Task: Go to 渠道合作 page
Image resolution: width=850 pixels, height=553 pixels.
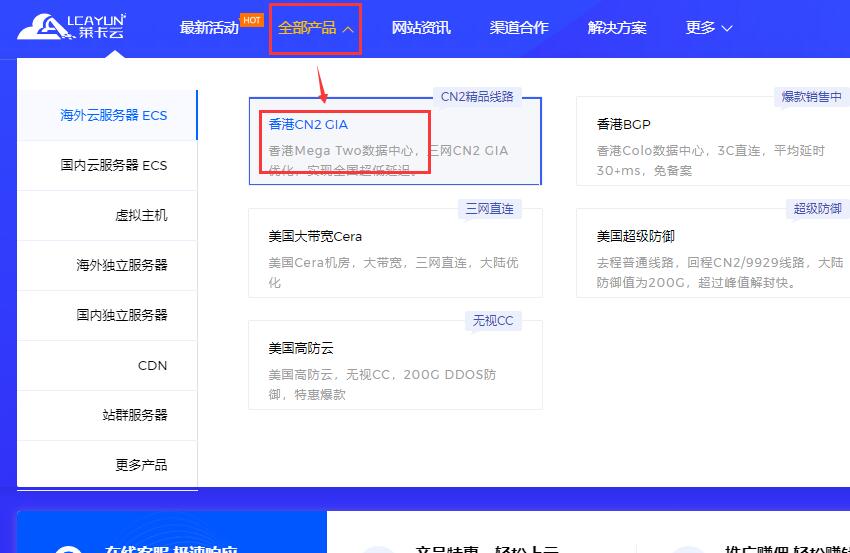Action: click(x=519, y=28)
